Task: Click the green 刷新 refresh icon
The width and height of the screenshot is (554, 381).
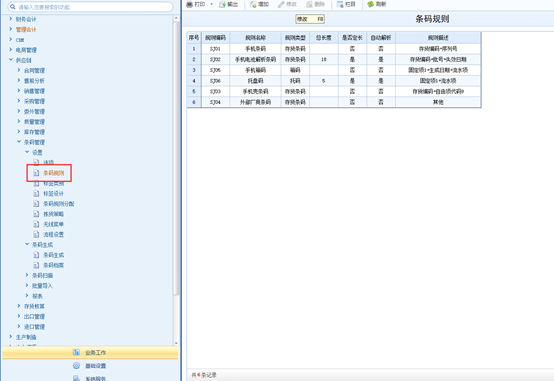Action: [x=371, y=4]
